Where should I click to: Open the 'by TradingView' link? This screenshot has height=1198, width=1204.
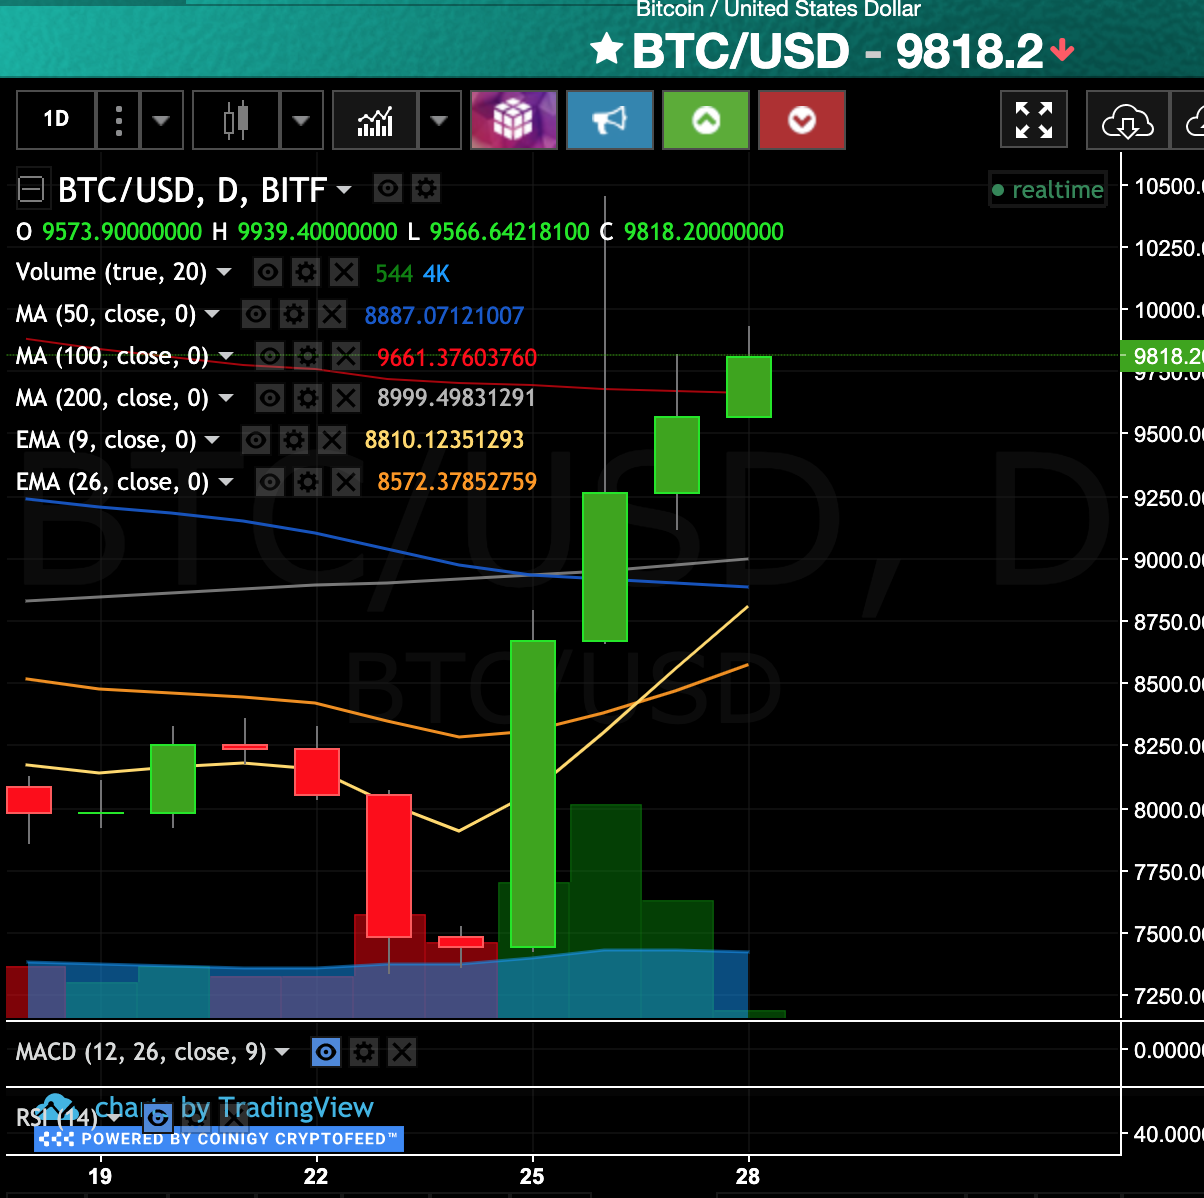click(277, 1108)
